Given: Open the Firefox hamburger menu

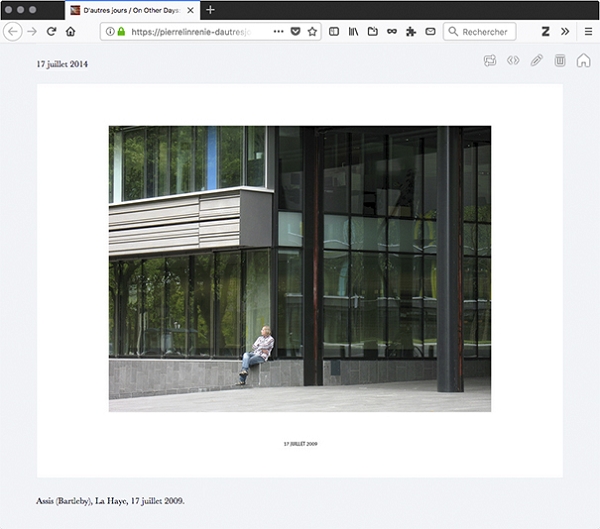Looking at the screenshot, I should click(x=588, y=32).
